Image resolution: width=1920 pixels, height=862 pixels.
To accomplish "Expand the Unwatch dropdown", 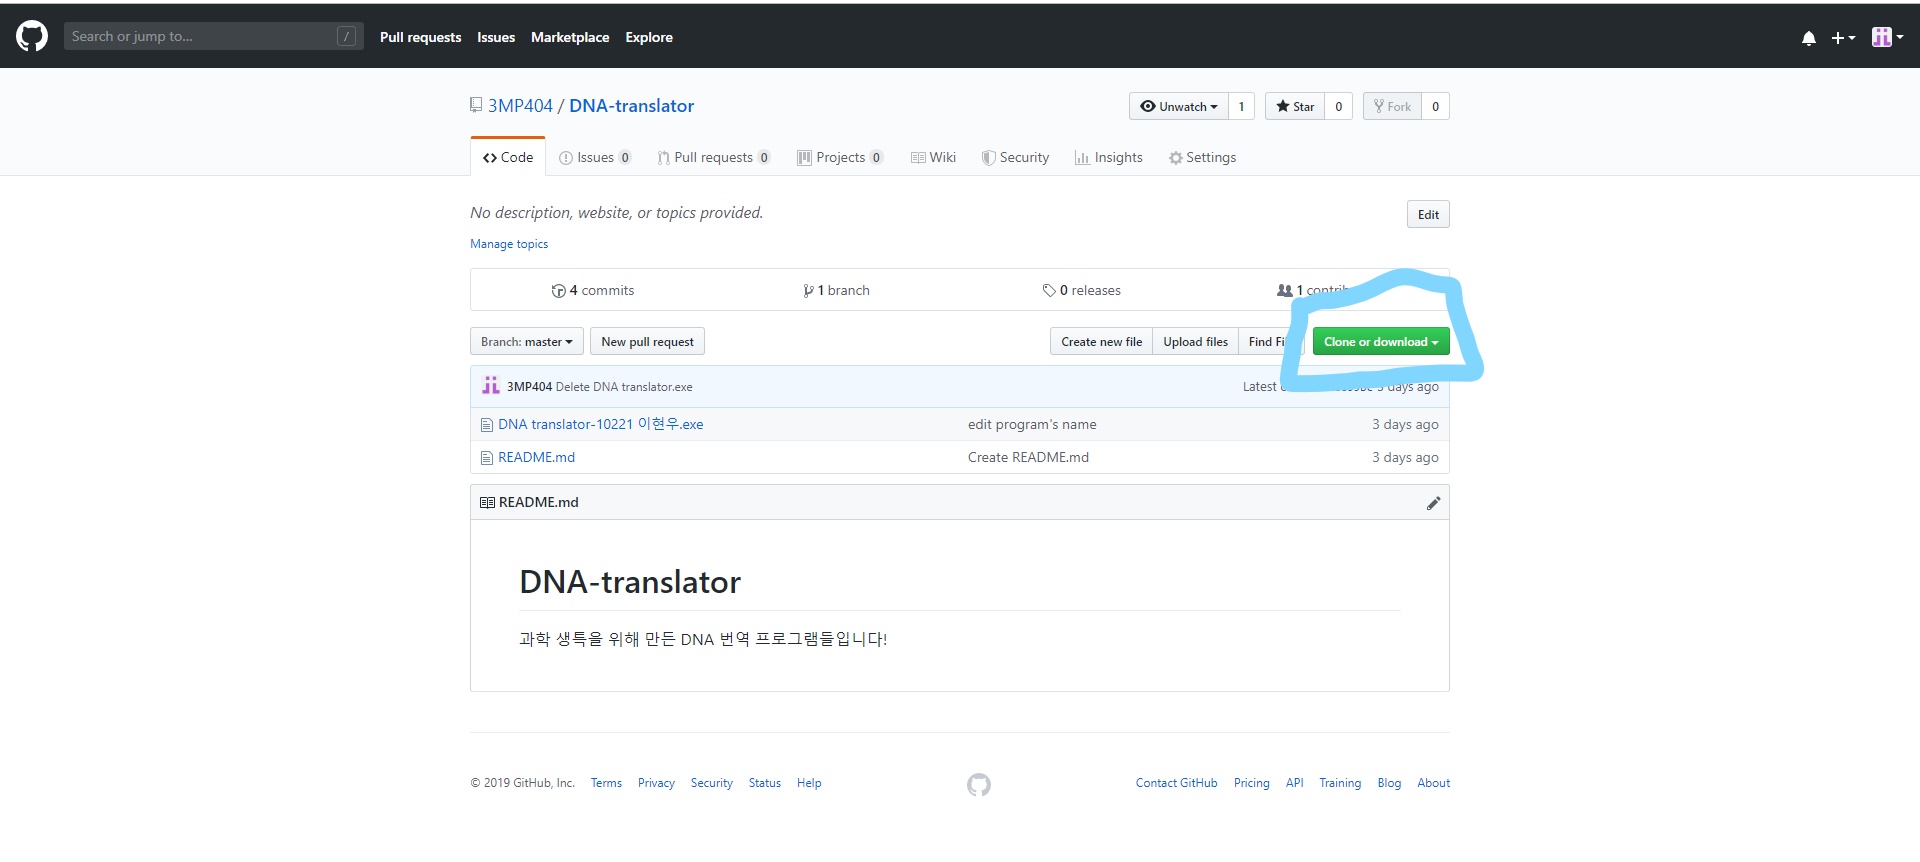I will pyautogui.click(x=1179, y=106).
